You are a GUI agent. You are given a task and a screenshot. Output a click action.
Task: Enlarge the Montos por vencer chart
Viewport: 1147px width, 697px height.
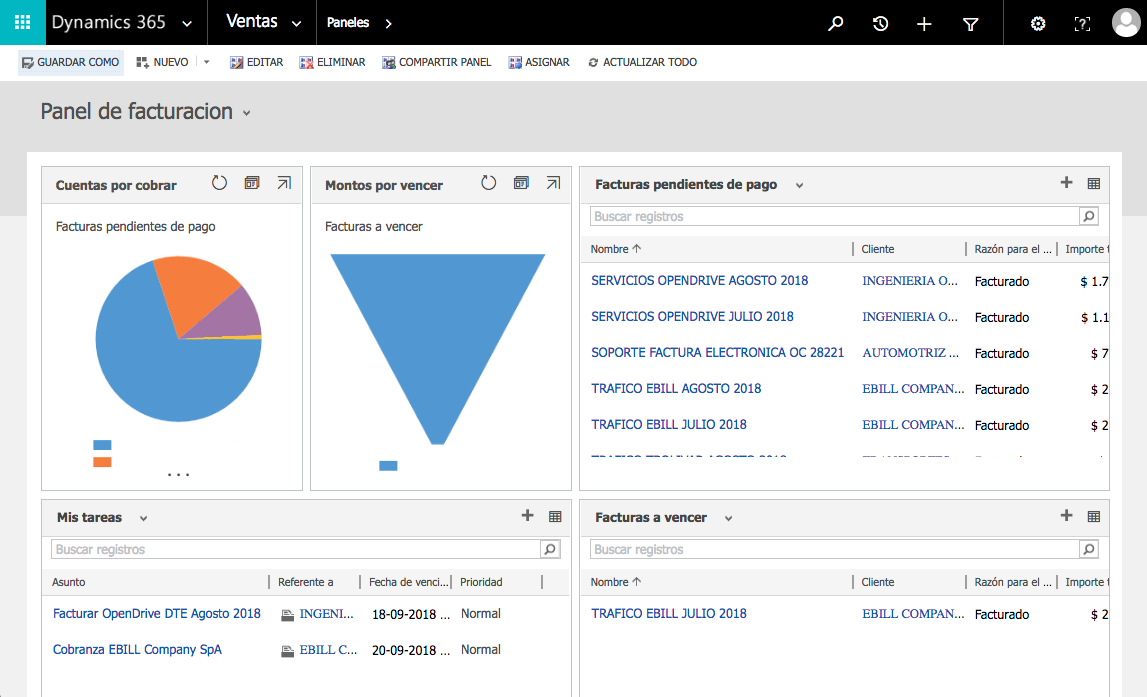(553, 183)
